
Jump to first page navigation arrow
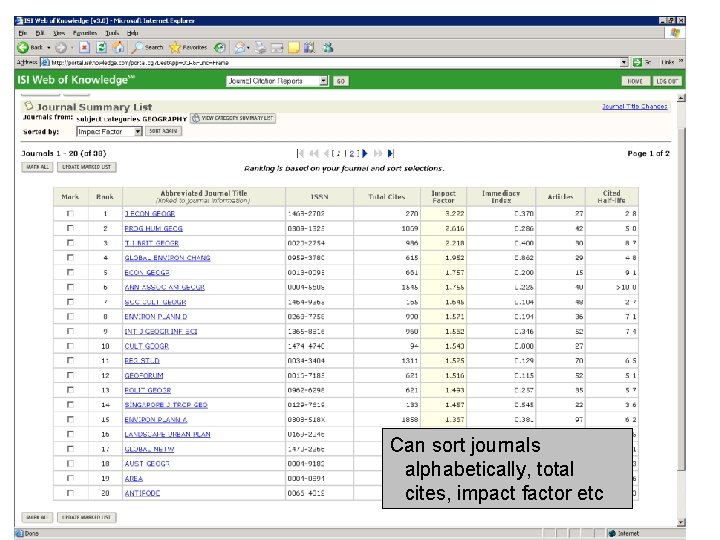point(300,153)
